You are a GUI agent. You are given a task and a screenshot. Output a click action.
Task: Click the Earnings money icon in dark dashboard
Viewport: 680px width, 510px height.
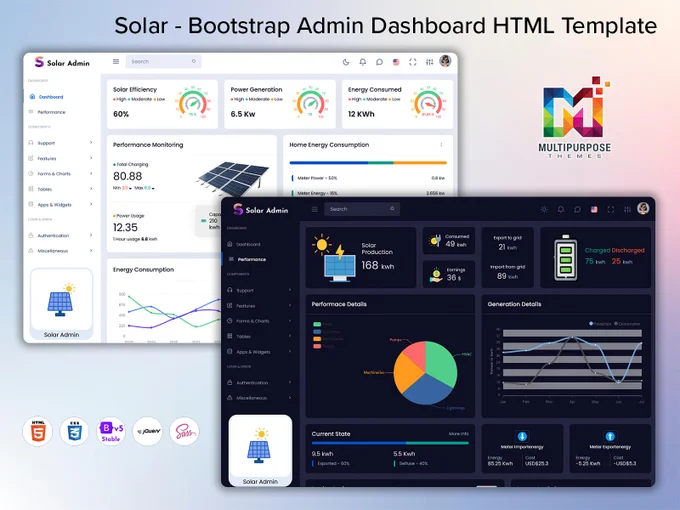(436, 275)
